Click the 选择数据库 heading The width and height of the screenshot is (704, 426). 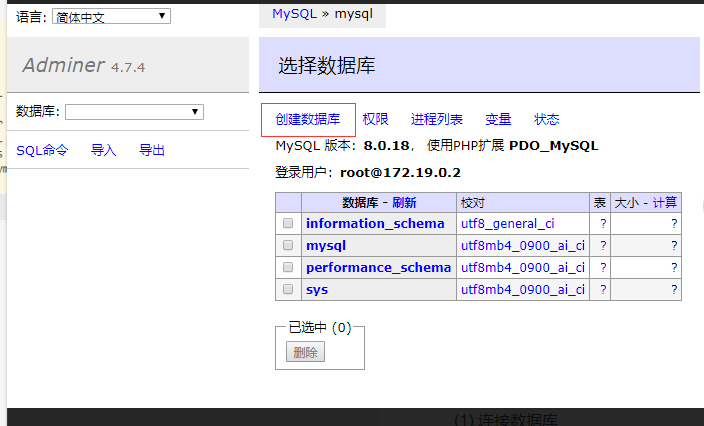327,66
